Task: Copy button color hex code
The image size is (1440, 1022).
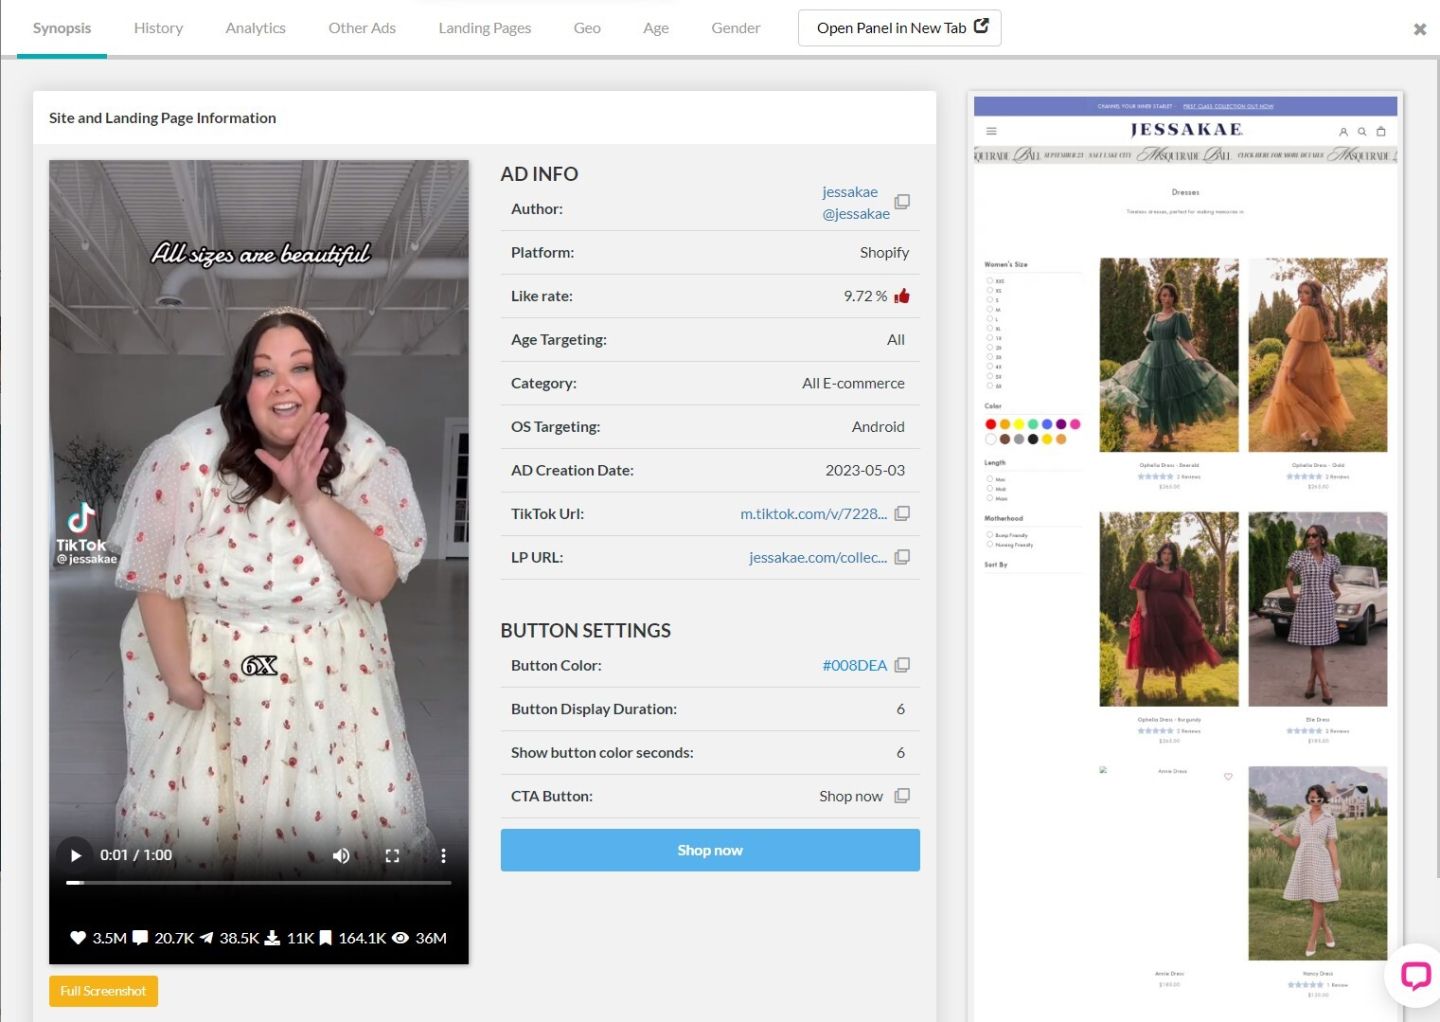Action: tap(902, 665)
